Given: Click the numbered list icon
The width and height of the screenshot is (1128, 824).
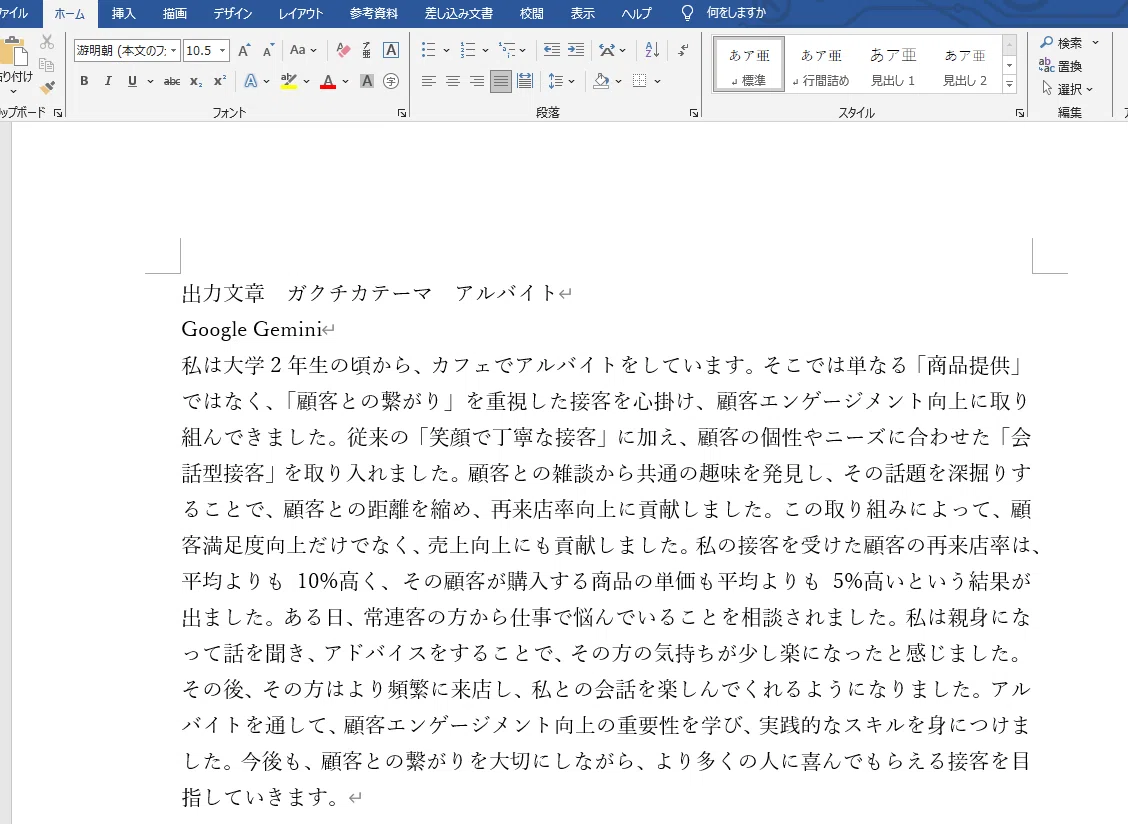Looking at the screenshot, I should click(x=468, y=50).
